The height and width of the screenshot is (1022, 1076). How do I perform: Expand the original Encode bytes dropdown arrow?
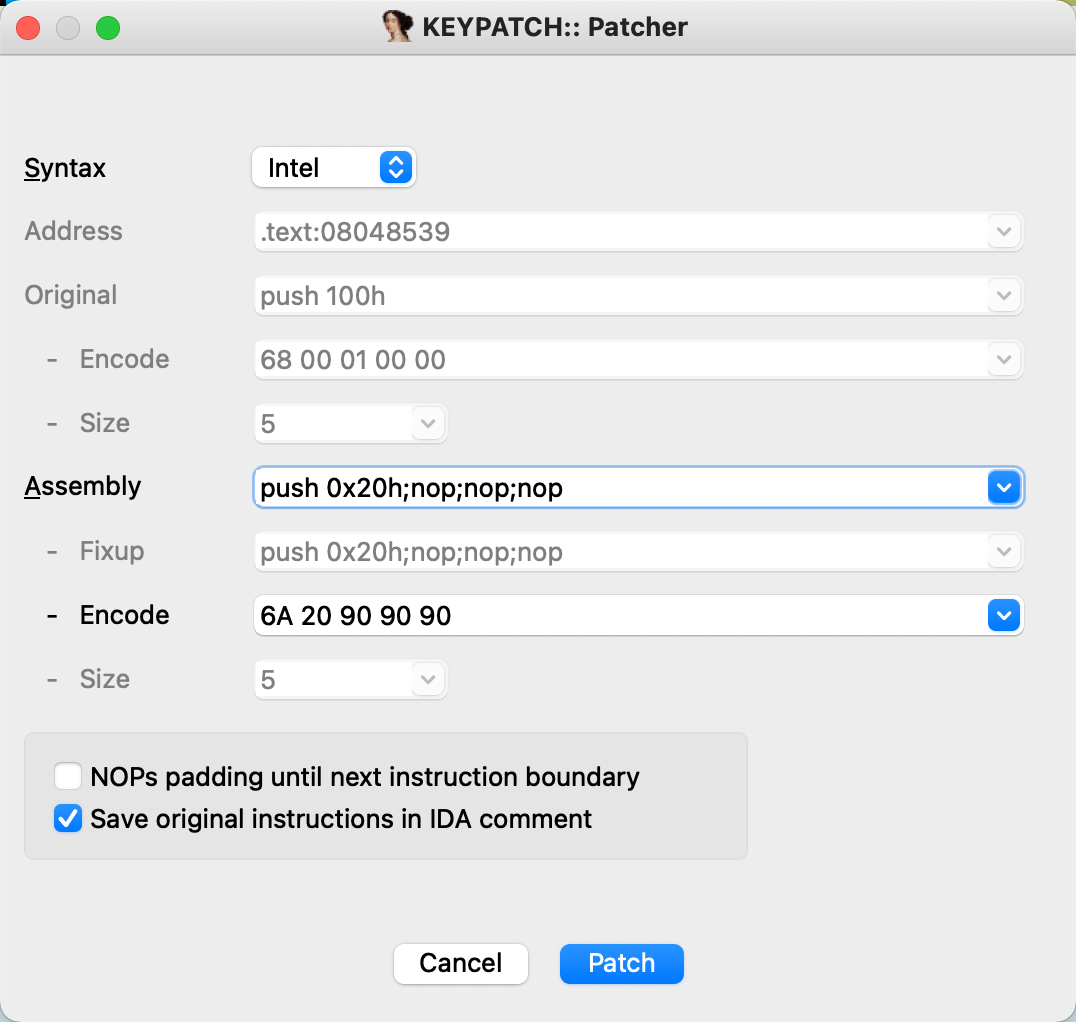click(x=1004, y=359)
